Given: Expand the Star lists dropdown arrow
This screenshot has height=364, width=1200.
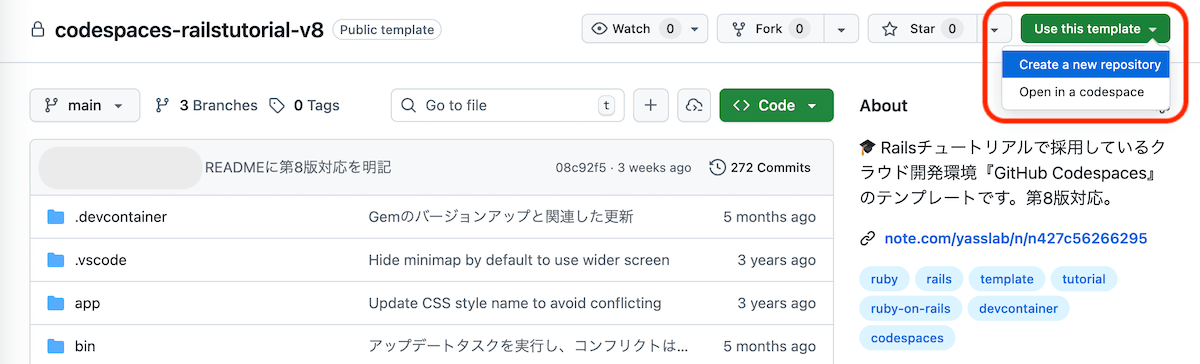Looking at the screenshot, I should click(x=994, y=29).
